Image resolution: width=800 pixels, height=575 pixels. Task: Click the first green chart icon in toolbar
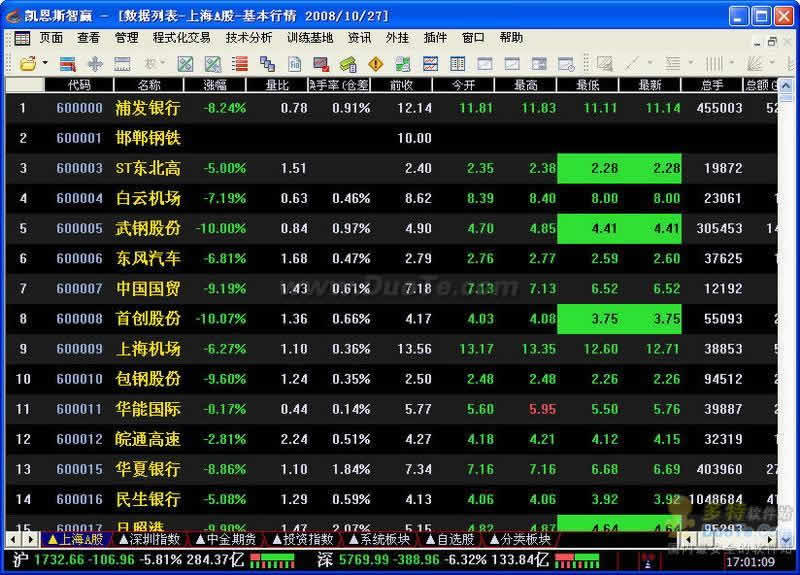(185, 64)
